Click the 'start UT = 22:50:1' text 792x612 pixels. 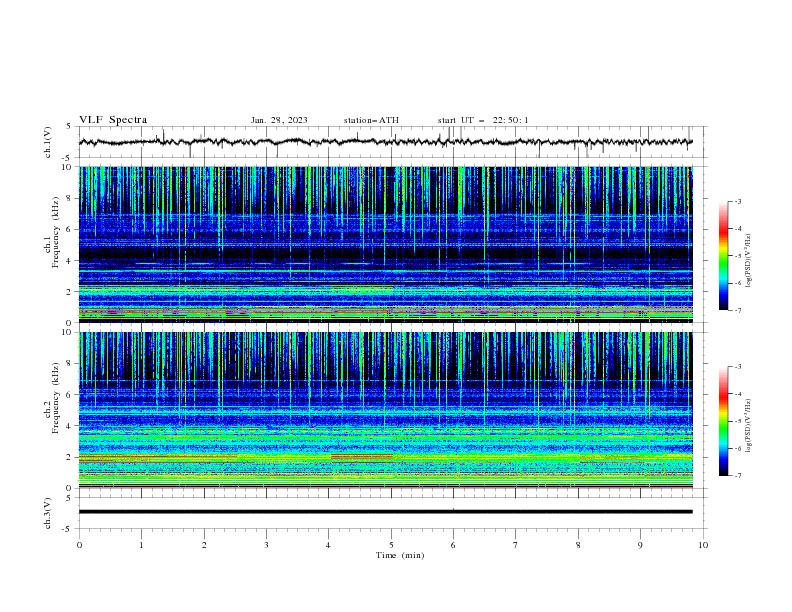point(483,120)
